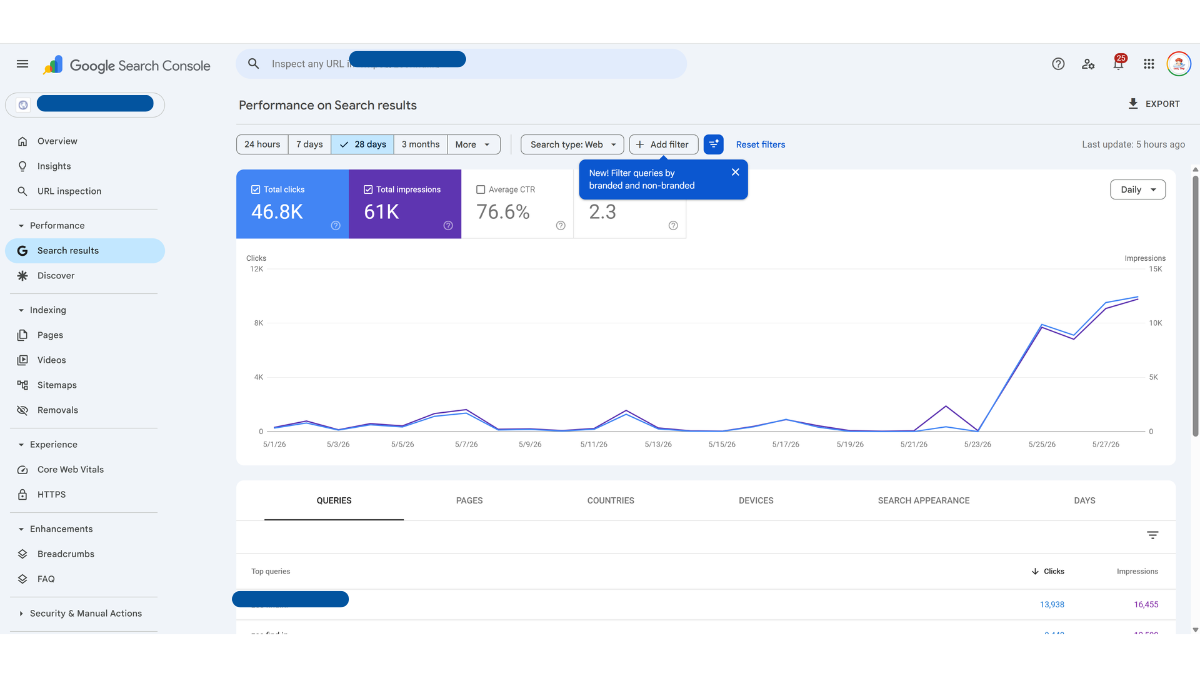Open the Daily granularity dropdown
Viewport: 1200px width, 675px height.
tap(1138, 189)
